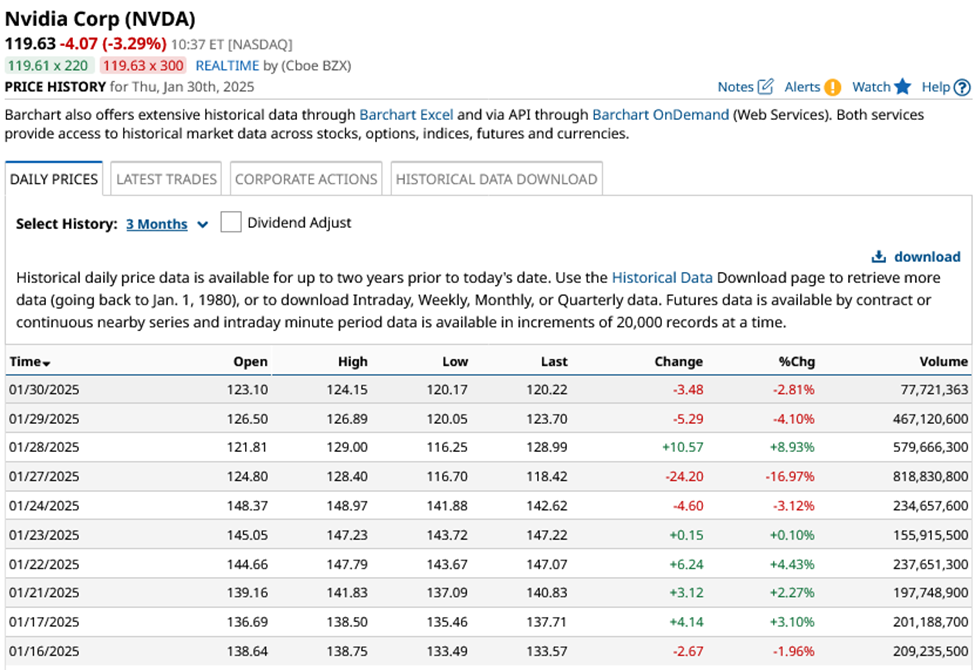Open the Barchart Excel link
This screenshot has width=975, height=670.
point(406,114)
